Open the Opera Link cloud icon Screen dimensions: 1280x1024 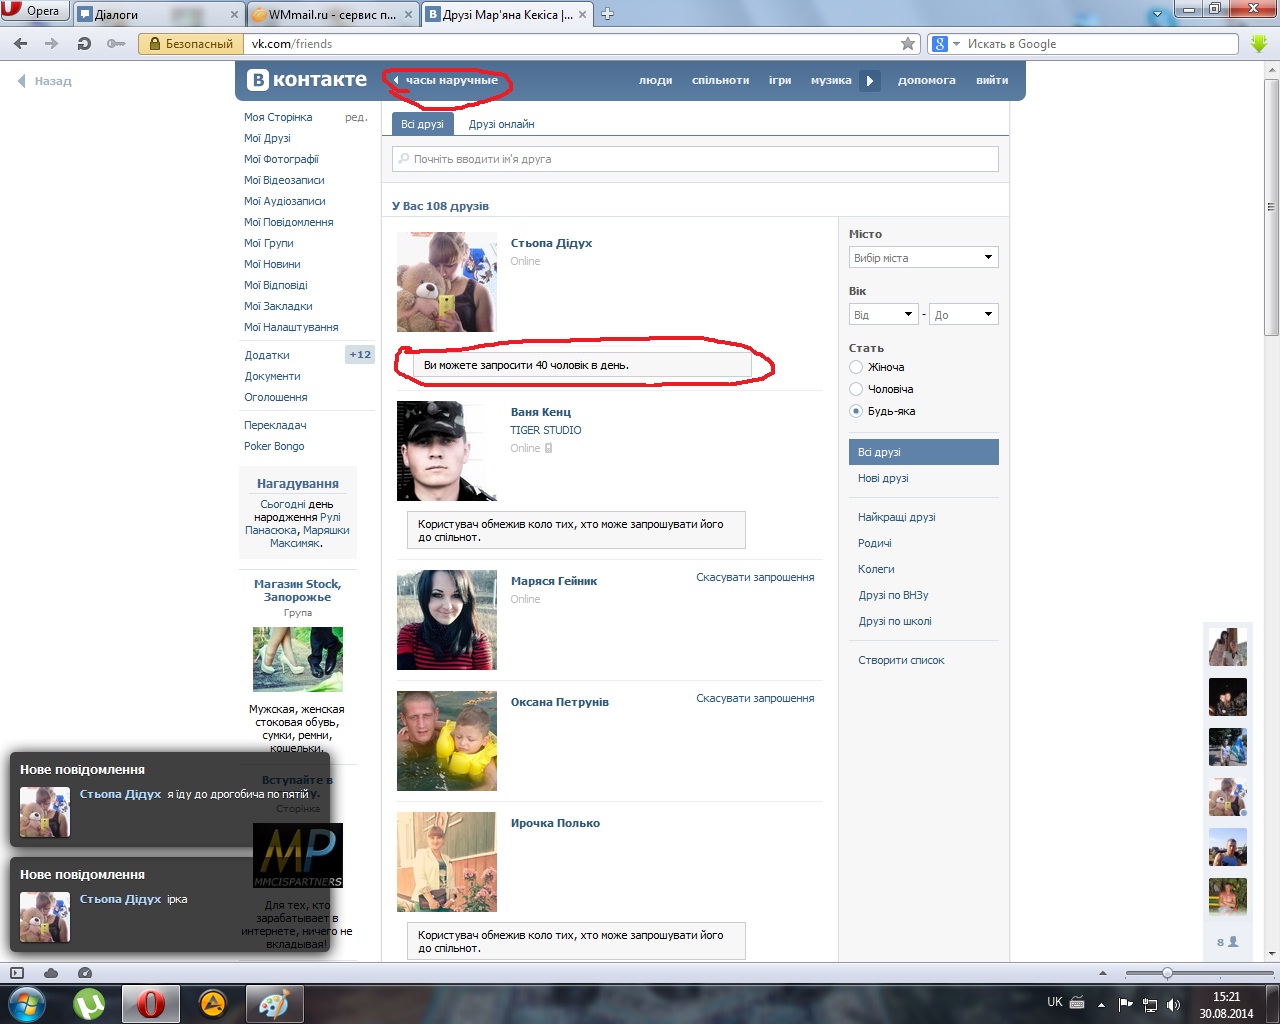[51, 973]
